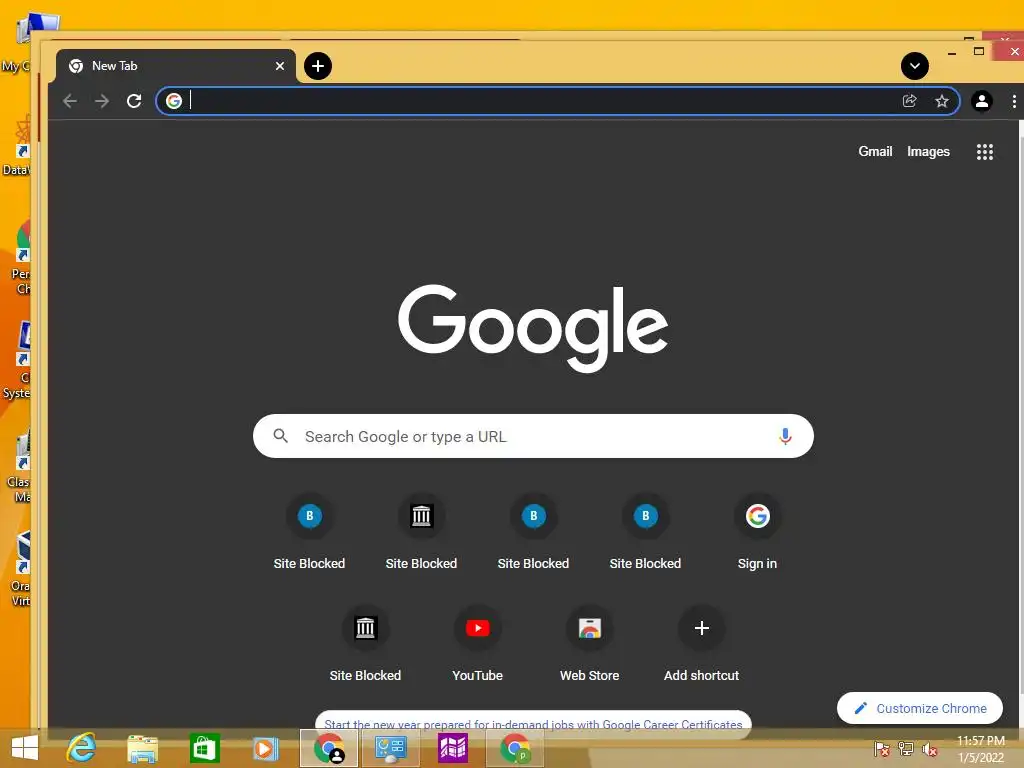1024x768 pixels.
Task: Expand the tab search dropdown arrow
Action: [915, 66]
